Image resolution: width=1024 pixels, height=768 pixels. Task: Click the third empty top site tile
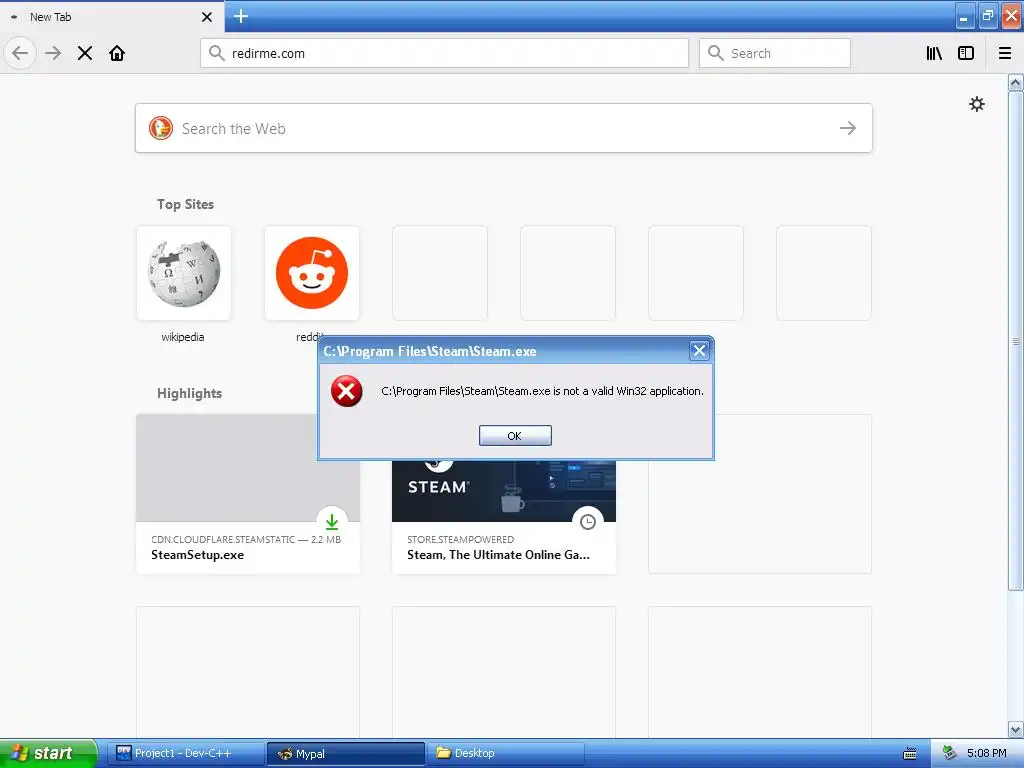click(x=696, y=273)
